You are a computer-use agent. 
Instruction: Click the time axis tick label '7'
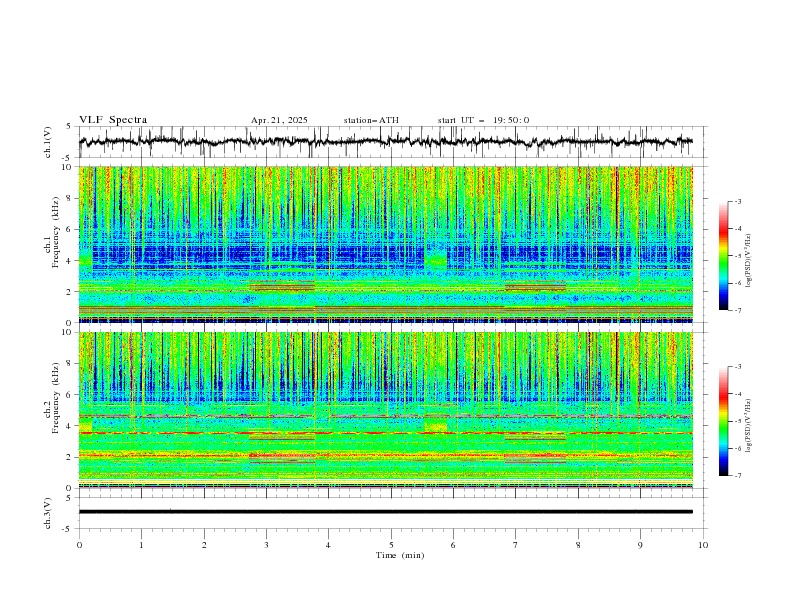(x=516, y=545)
